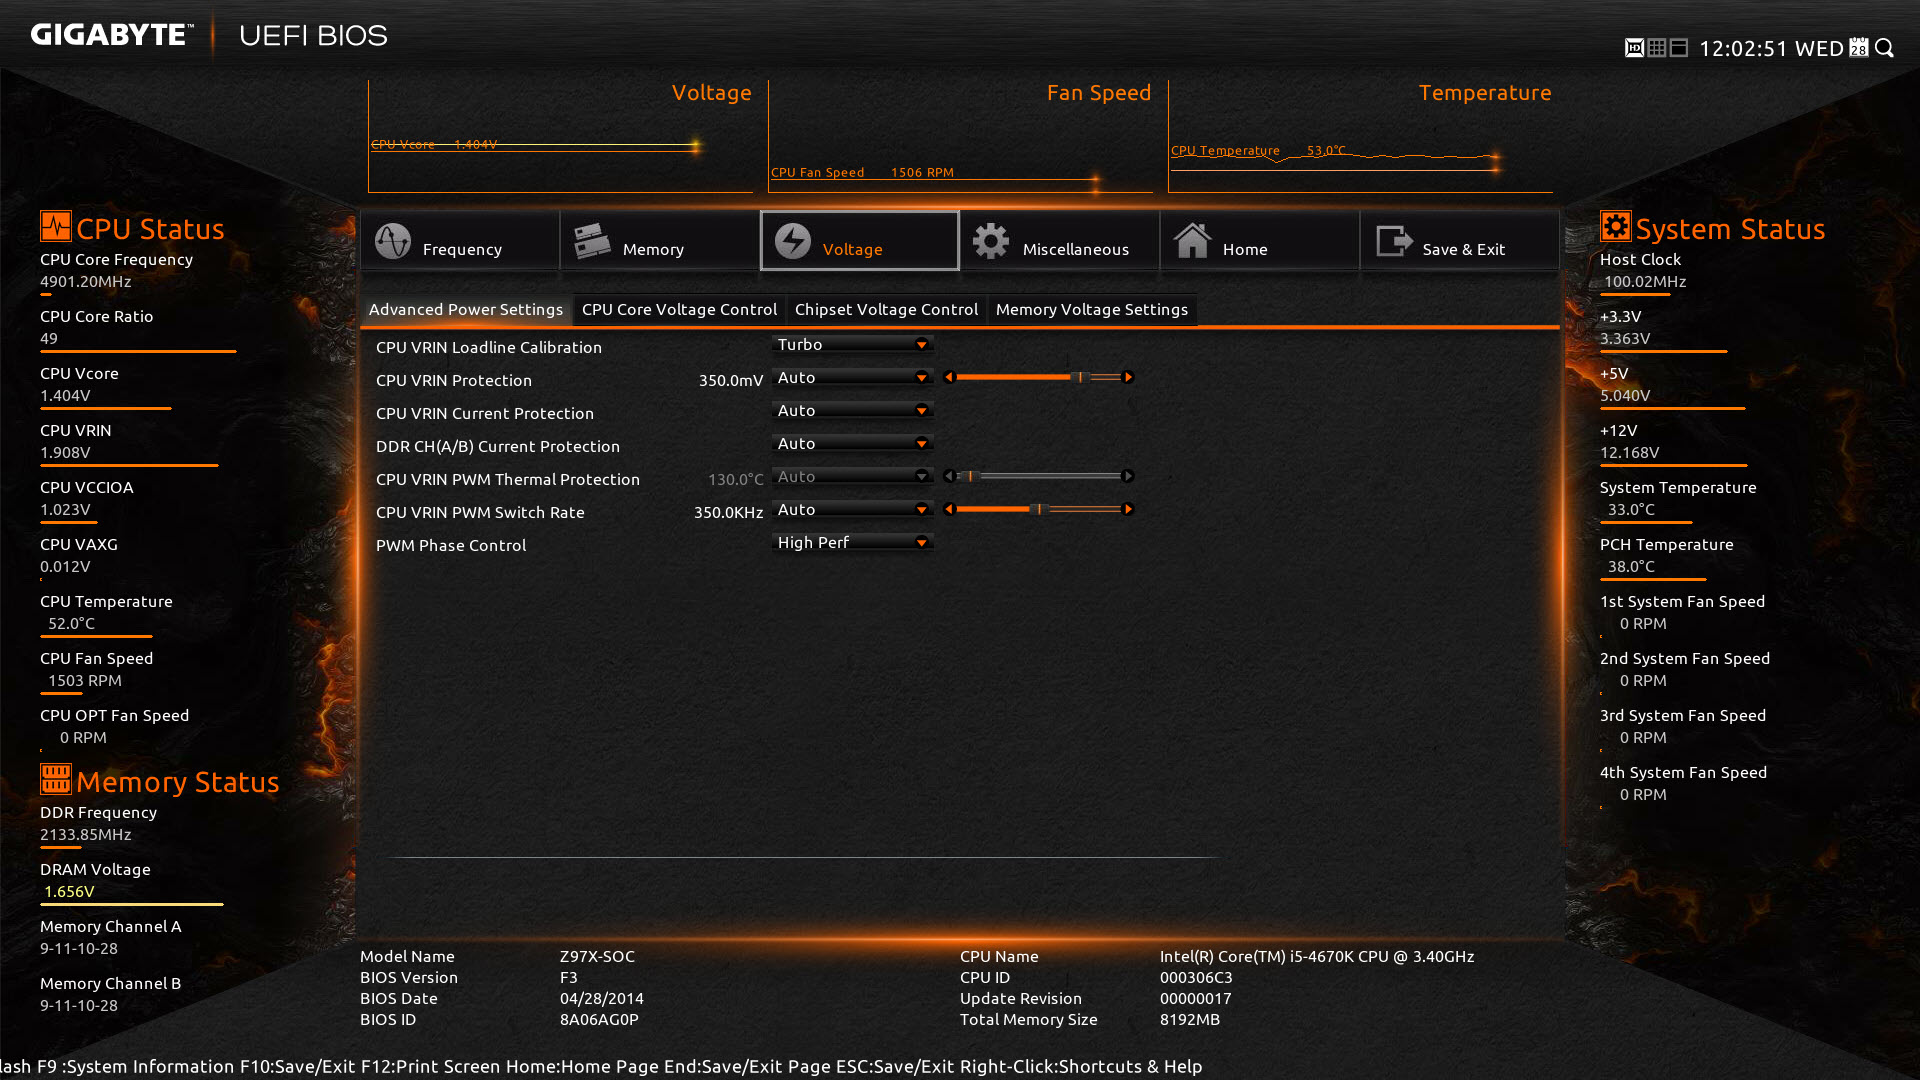Click the Temperature graph panel
Image resolution: width=1920 pixels, height=1080 pixels.
1360,137
